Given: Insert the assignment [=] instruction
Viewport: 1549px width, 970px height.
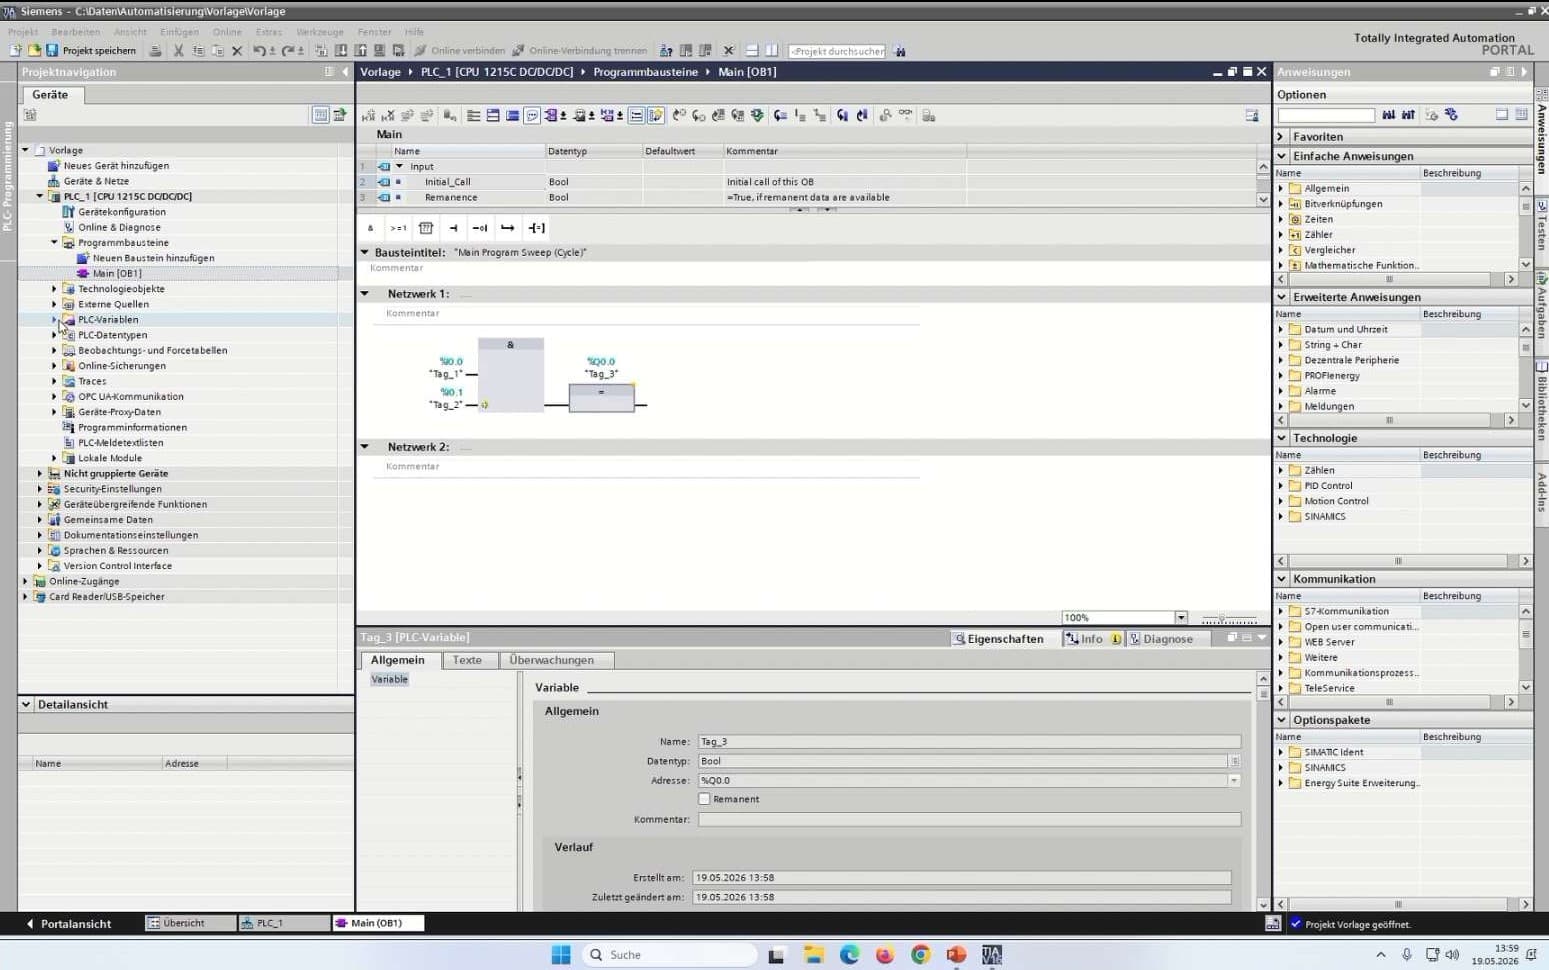Looking at the screenshot, I should 537,228.
